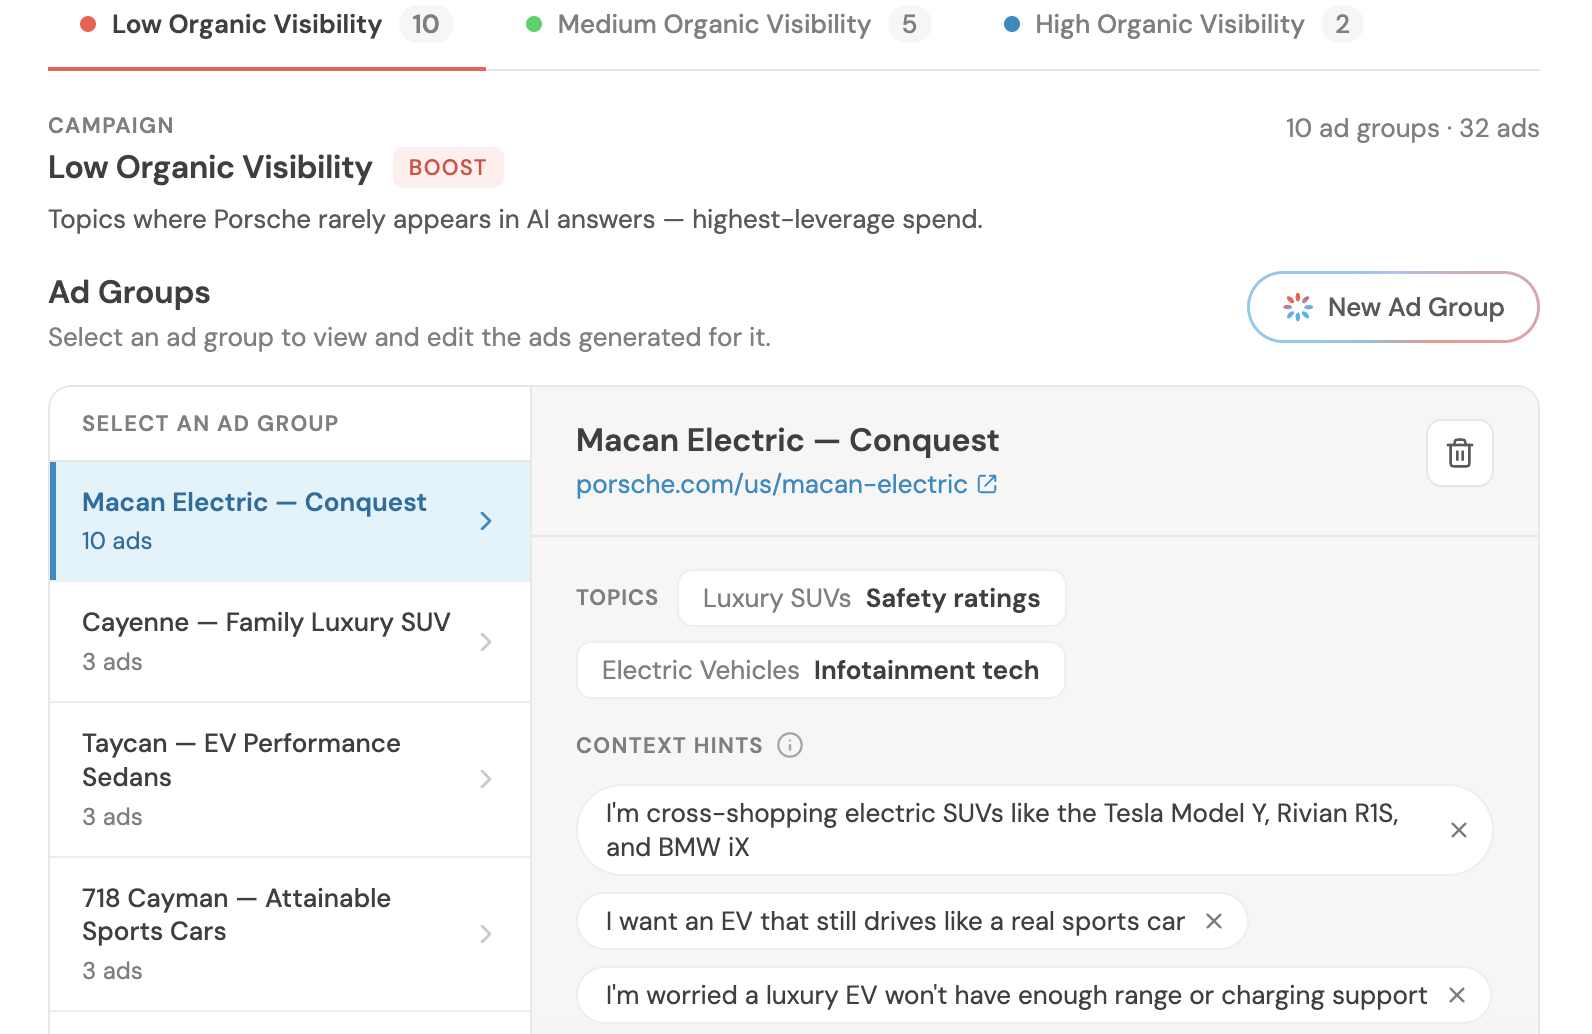The image size is (1592, 1034).
Task: Select the Macan Electric — Conquest ad group
Action: [290, 521]
